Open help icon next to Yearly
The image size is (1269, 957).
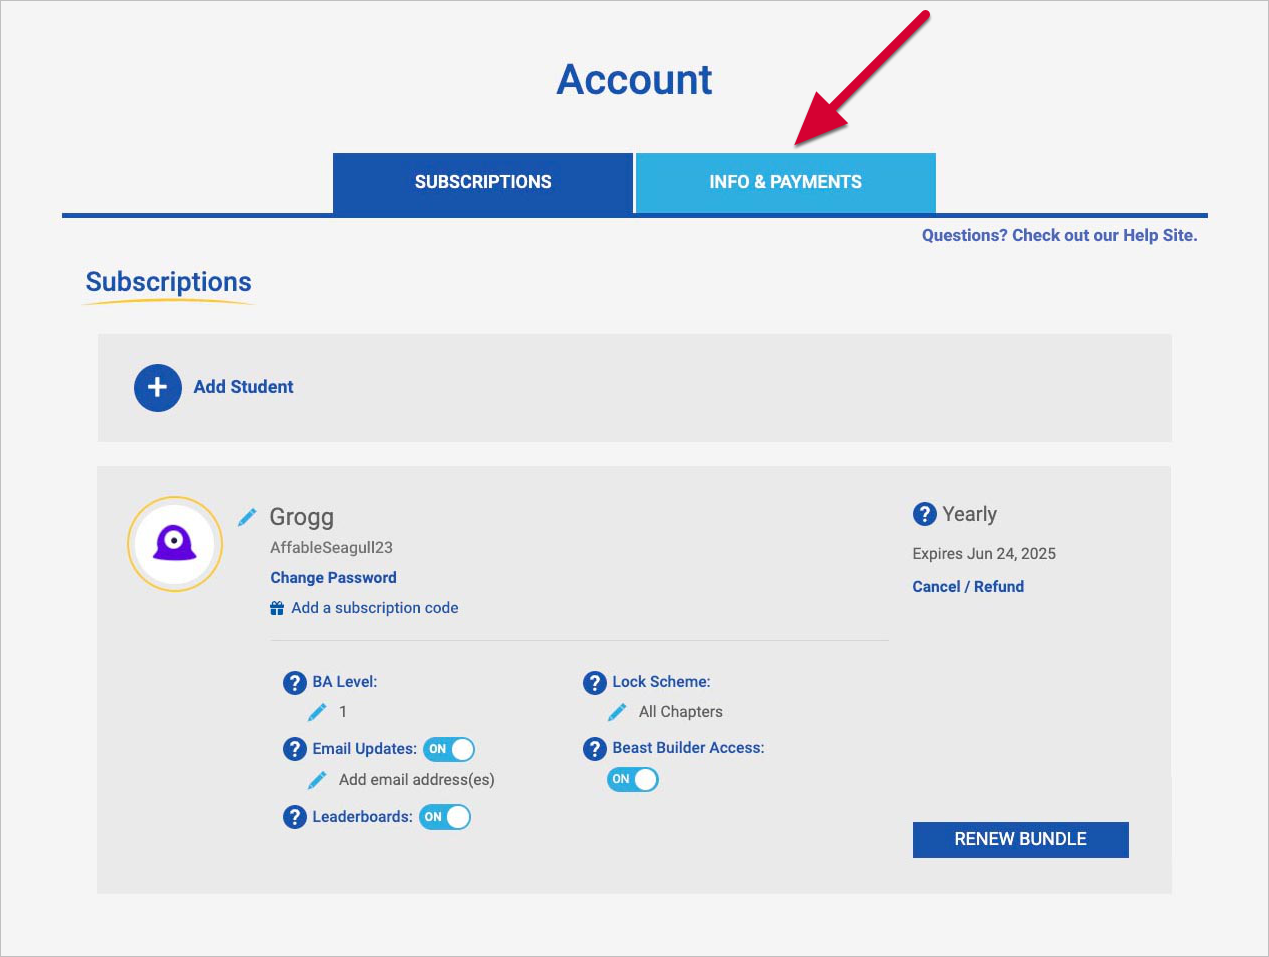click(x=925, y=514)
